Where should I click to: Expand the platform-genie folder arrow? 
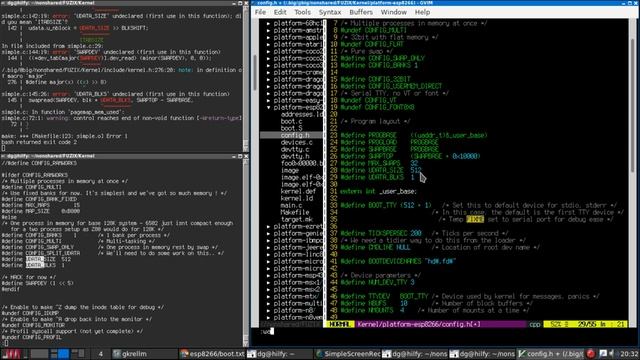coord(268,234)
